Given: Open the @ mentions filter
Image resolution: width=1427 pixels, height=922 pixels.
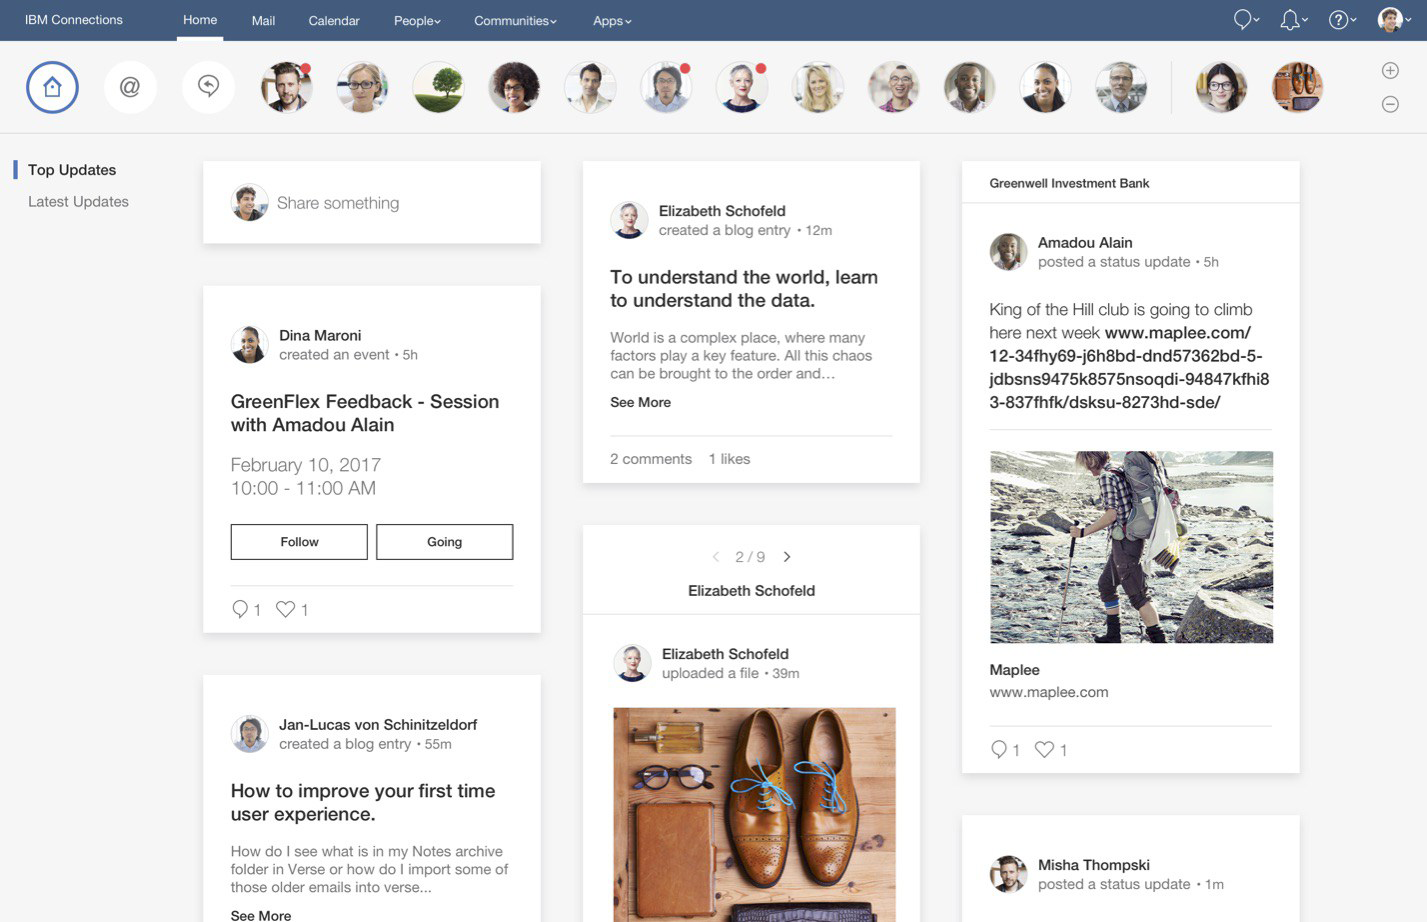Looking at the screenshot, I should click(x=130, y=87).
